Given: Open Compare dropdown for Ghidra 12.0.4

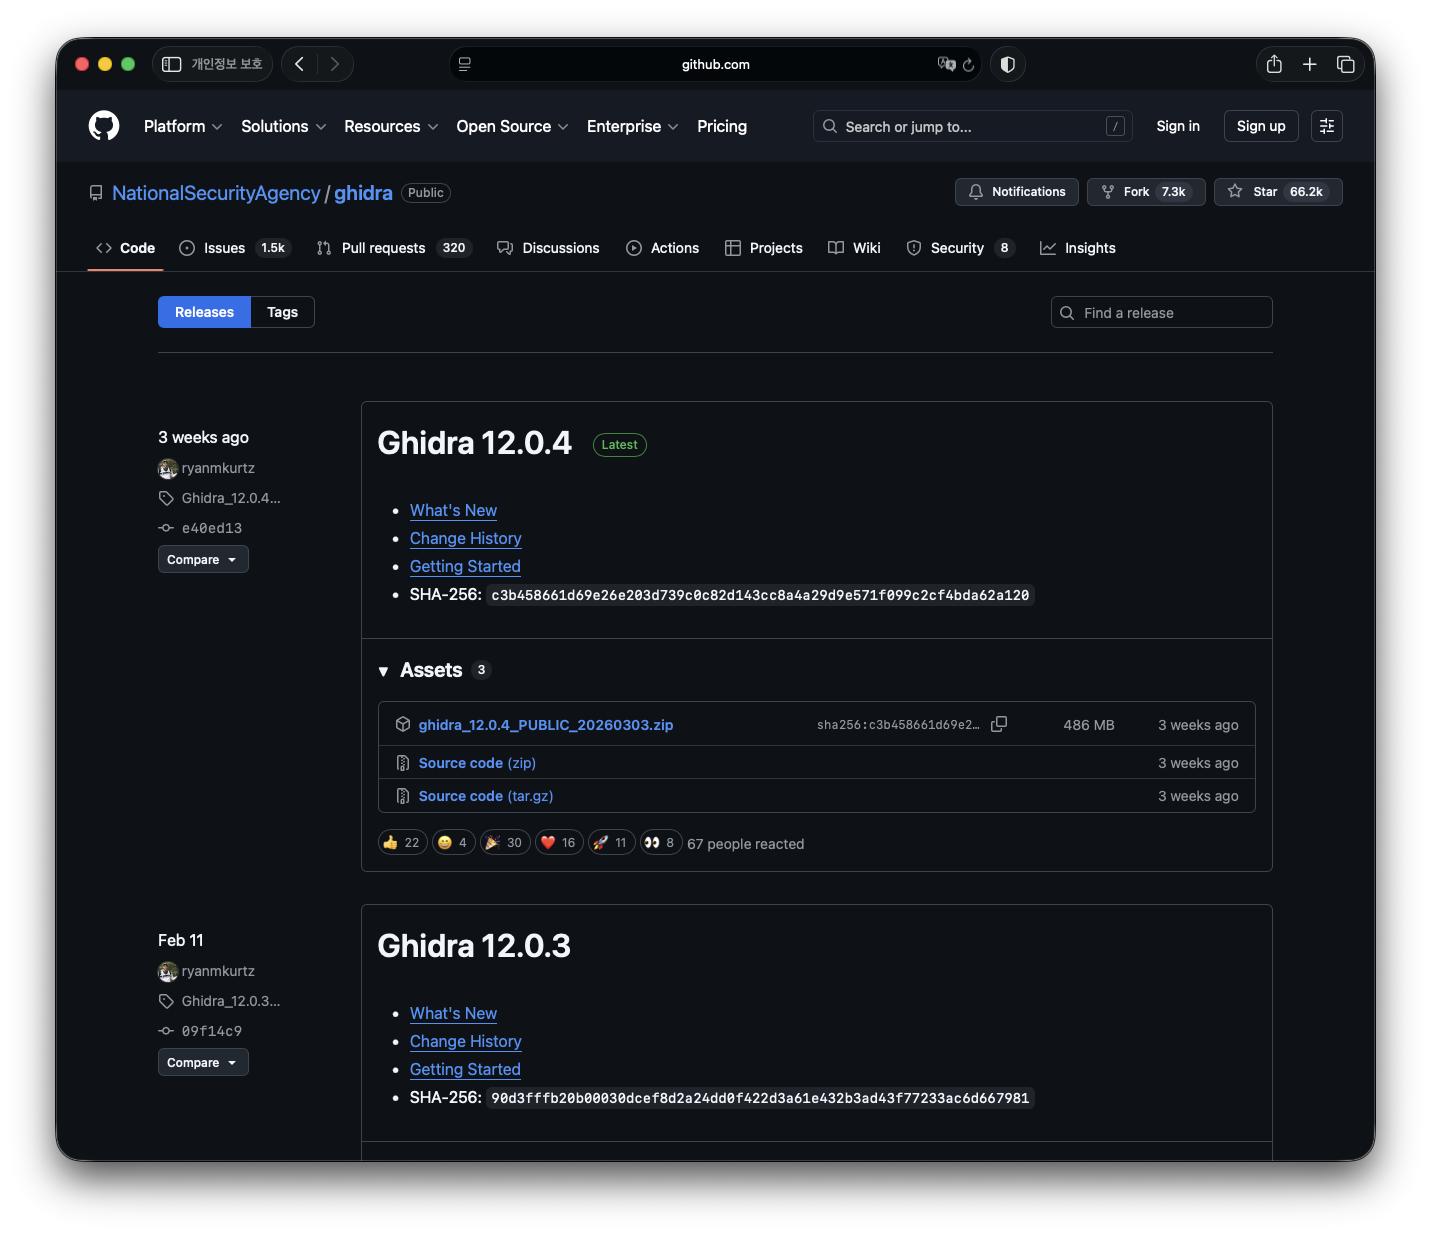Looking at the screenshot, I should 202,560.
